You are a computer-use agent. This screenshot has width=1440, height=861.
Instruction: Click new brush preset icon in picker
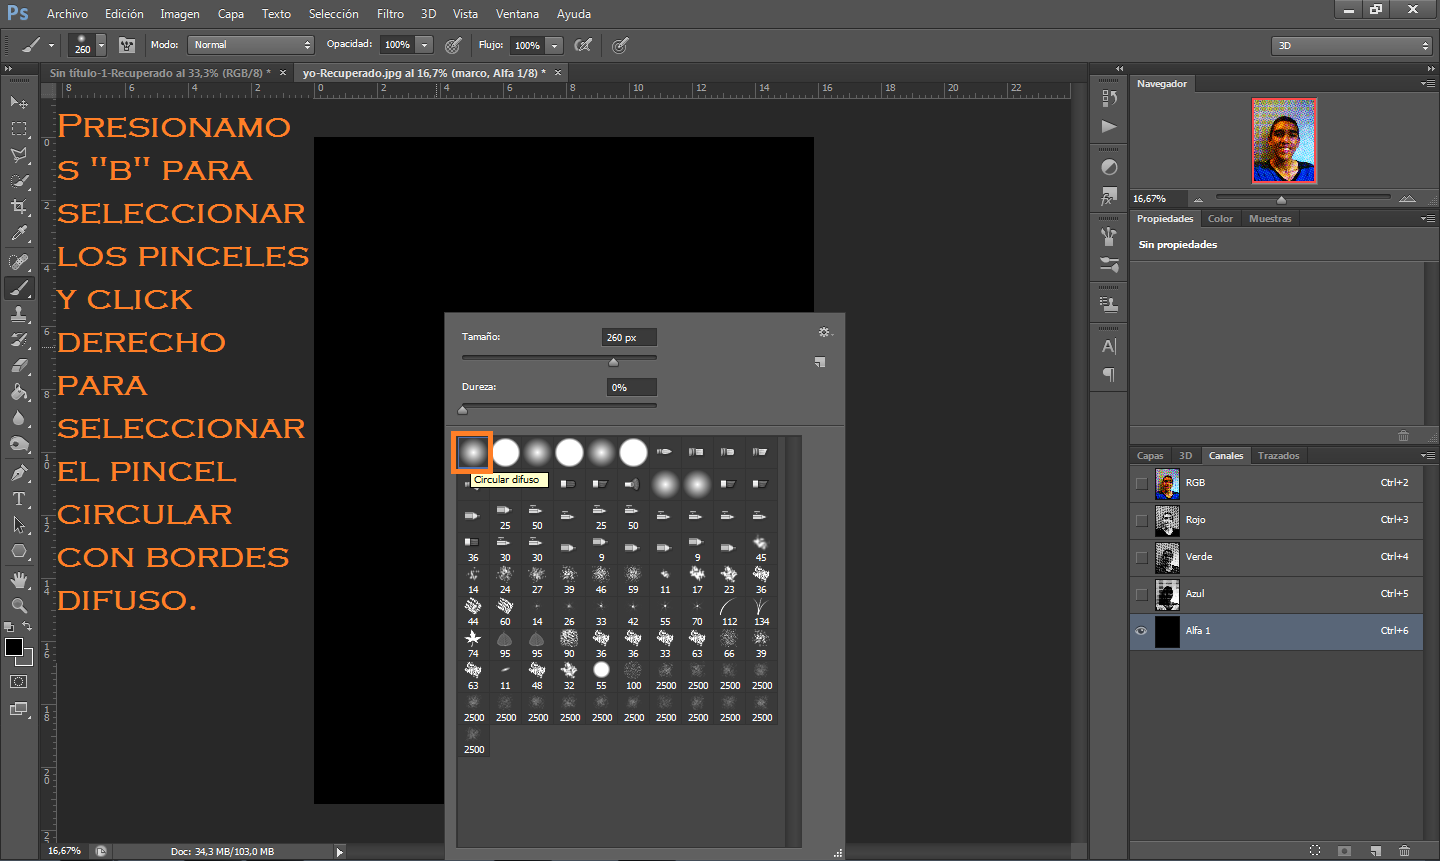[820, 362]
